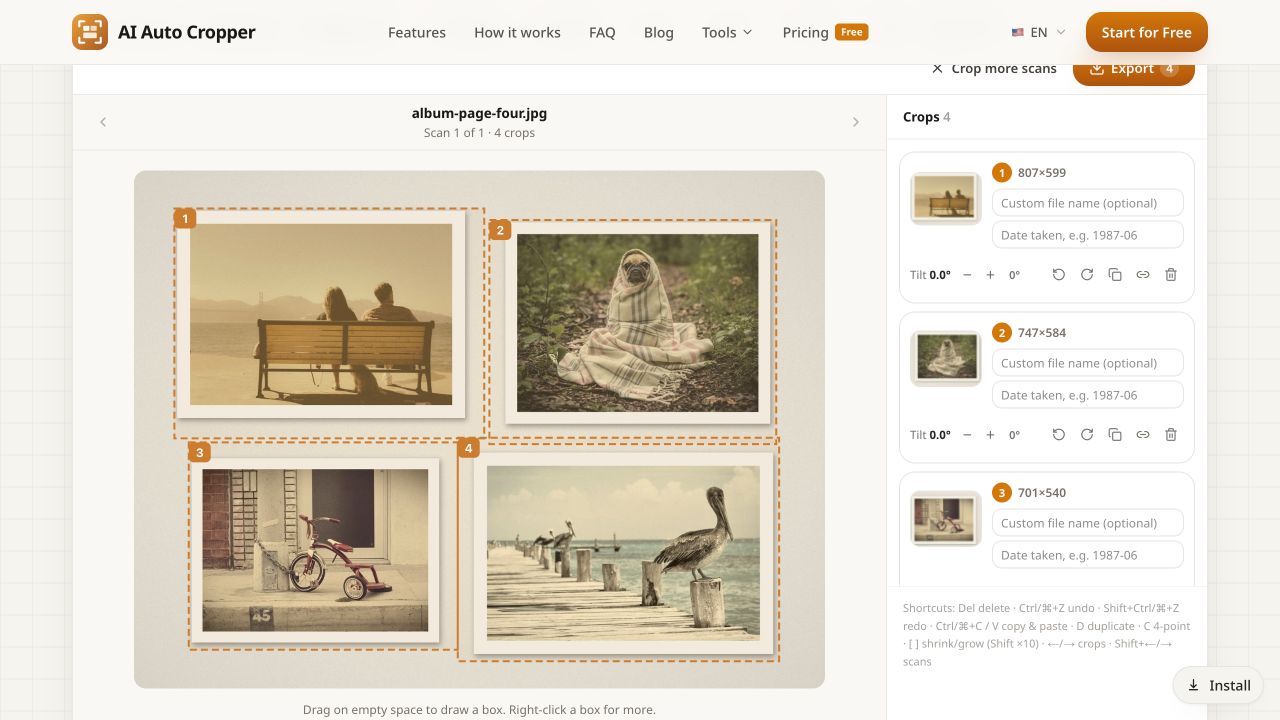Click the link icon on crop 2
Screen dimensions: 1280x720
(1143, 435)
